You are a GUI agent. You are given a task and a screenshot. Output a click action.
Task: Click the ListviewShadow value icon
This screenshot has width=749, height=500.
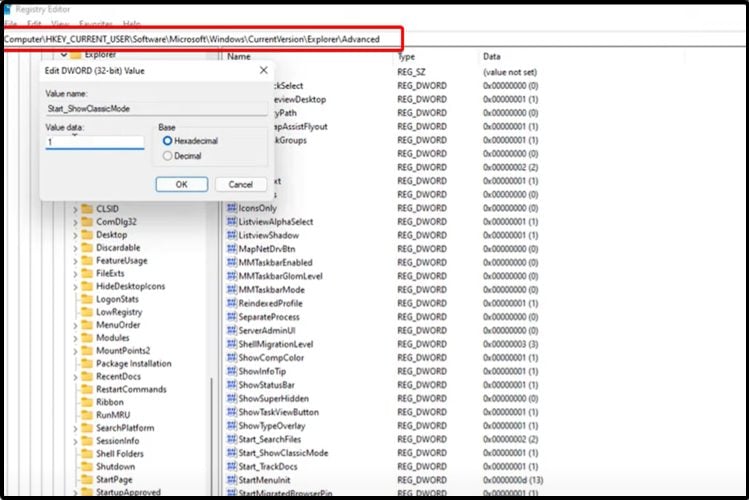tap(232, 235)
